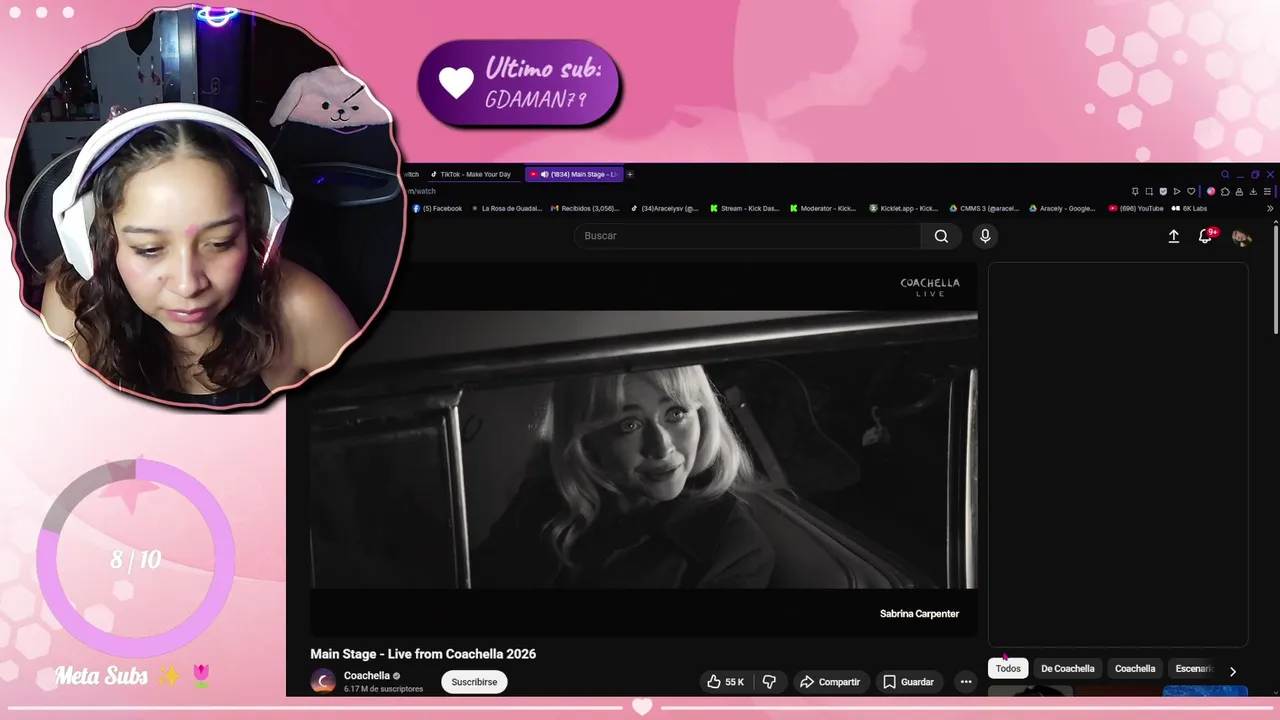This screenshot has width=1280, height=720.
Task: Click the browser tab search magnifier
Action: pyautogui.click(x=1225, y=174)
